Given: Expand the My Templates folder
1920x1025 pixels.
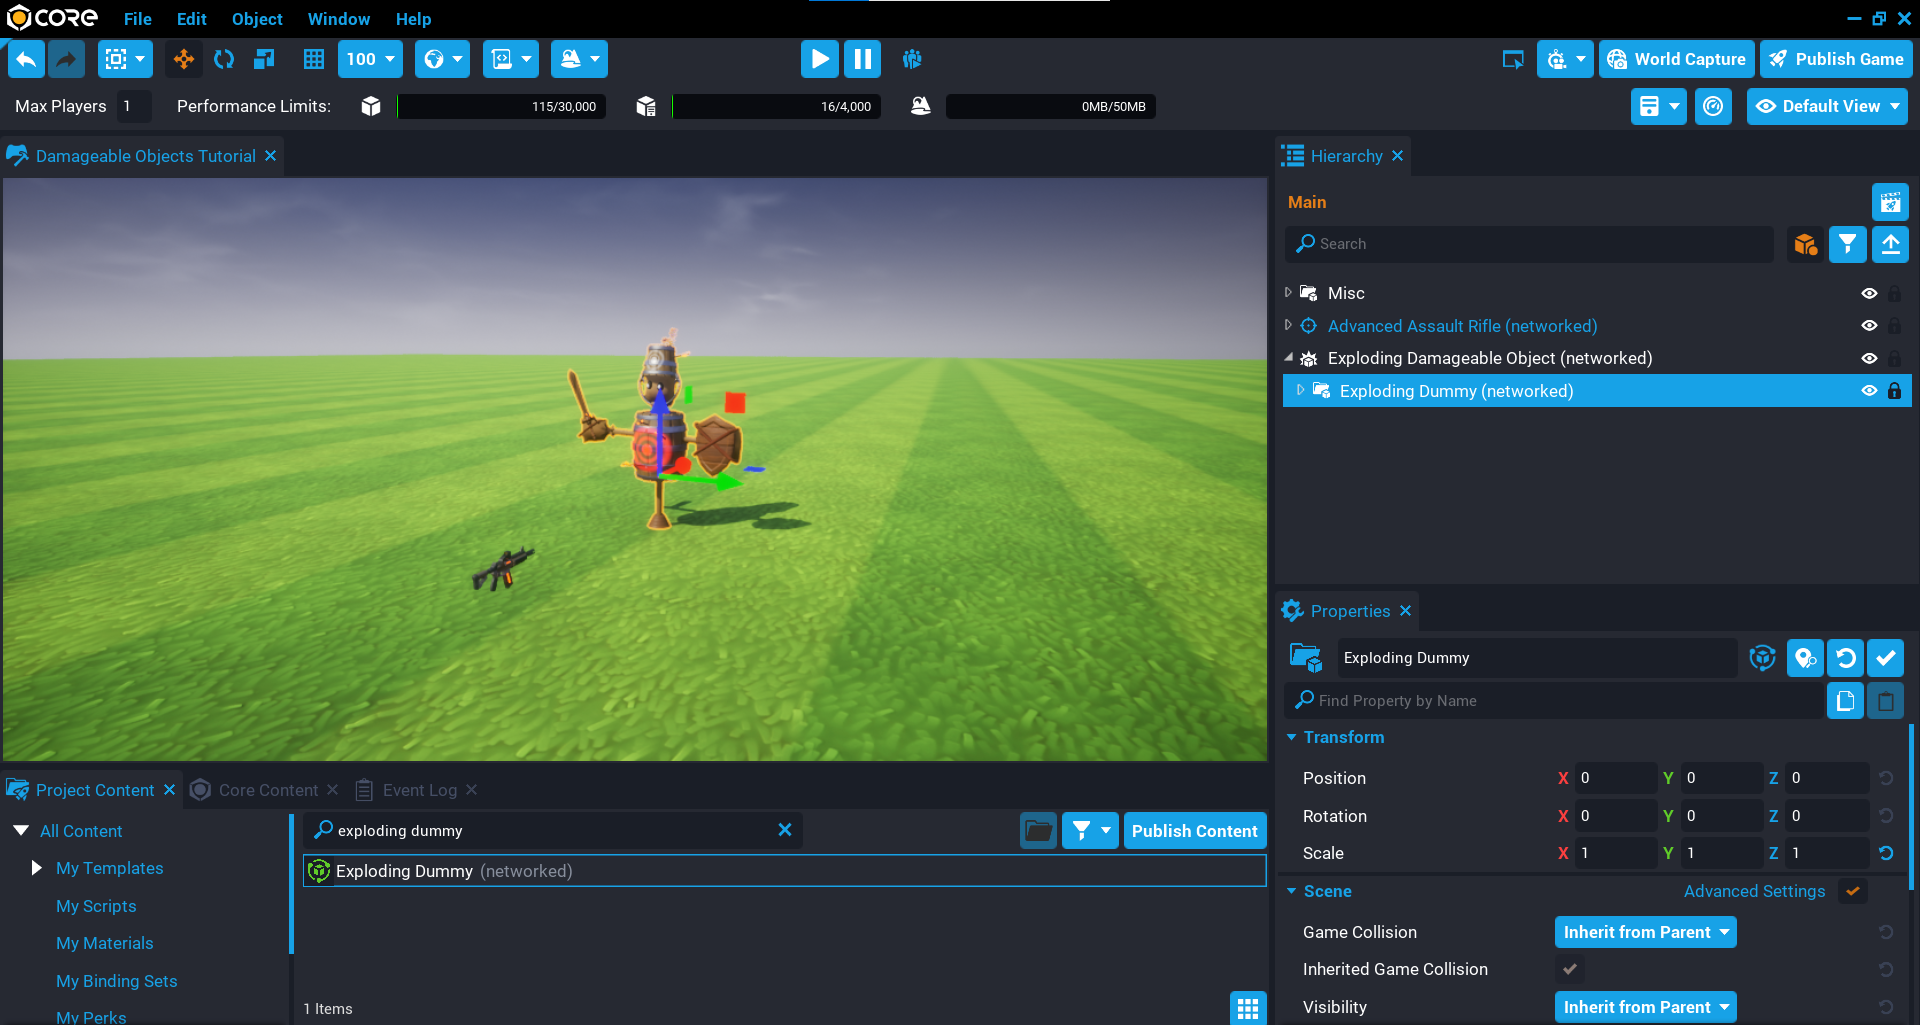Looking at the screenshot, I should 37,868.
